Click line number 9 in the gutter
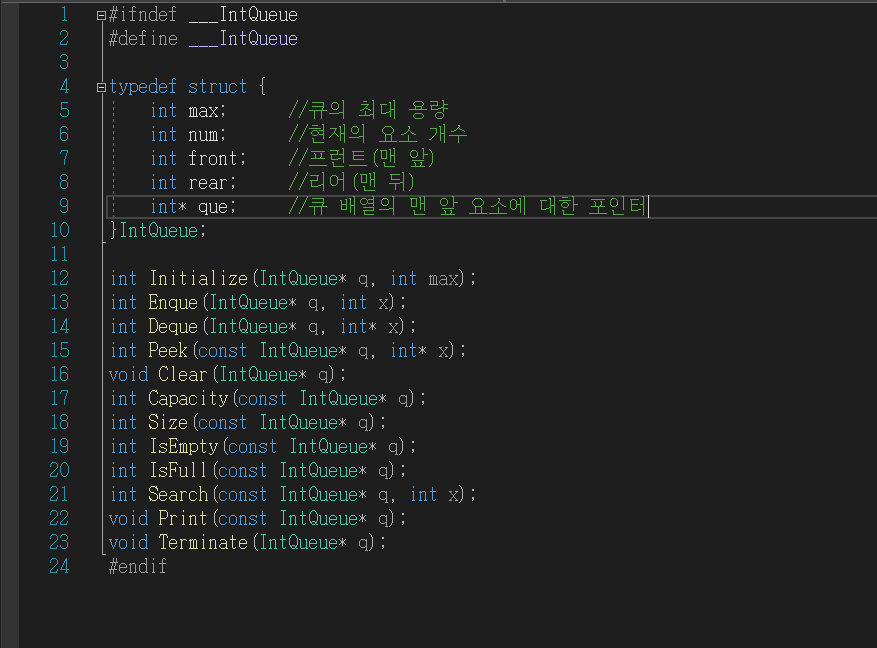The image size is (877, 648). tap(64, 206)
